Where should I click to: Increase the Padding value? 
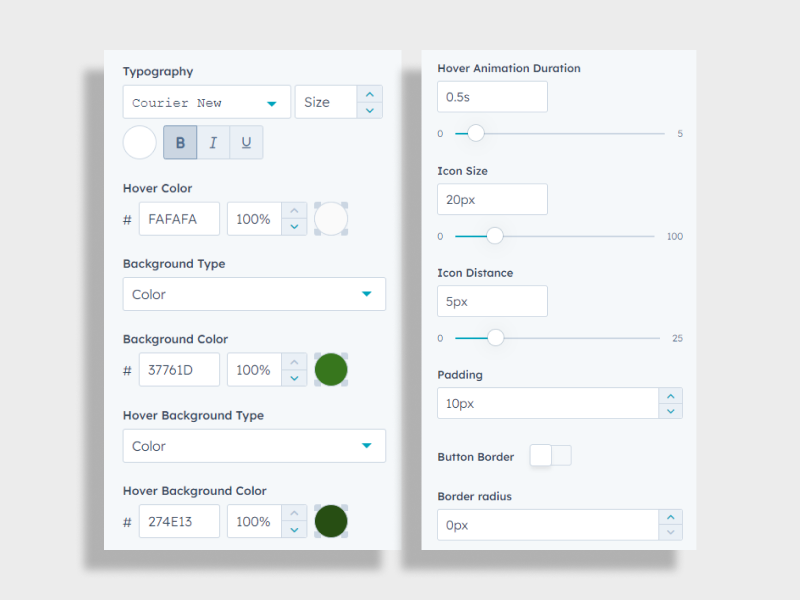pyautogui.click(x=671, y=397)
